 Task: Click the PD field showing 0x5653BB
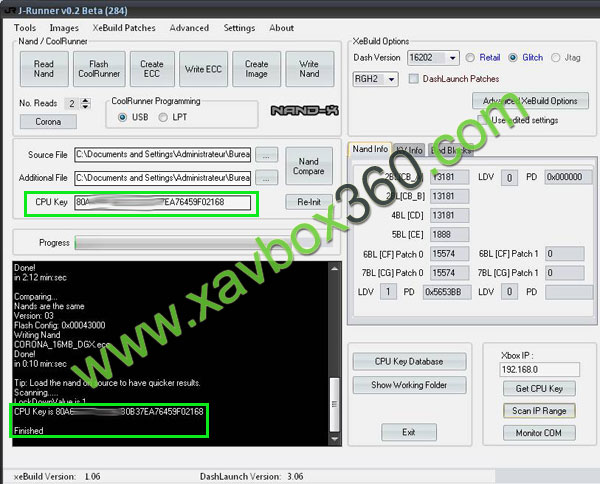447,292
